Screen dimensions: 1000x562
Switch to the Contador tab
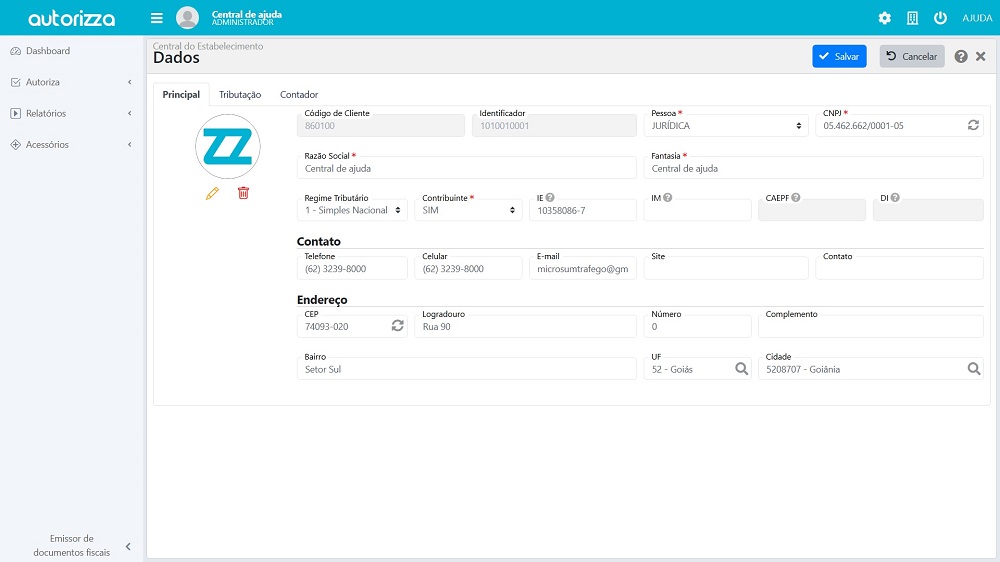pyautogui.click(x=299, y=95)
